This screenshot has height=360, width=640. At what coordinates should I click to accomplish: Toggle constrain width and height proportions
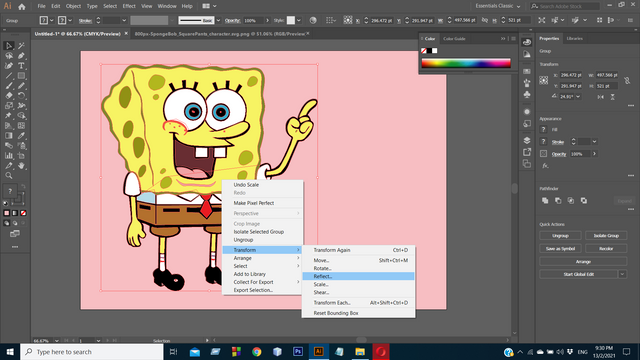click(x=627, y=80)
